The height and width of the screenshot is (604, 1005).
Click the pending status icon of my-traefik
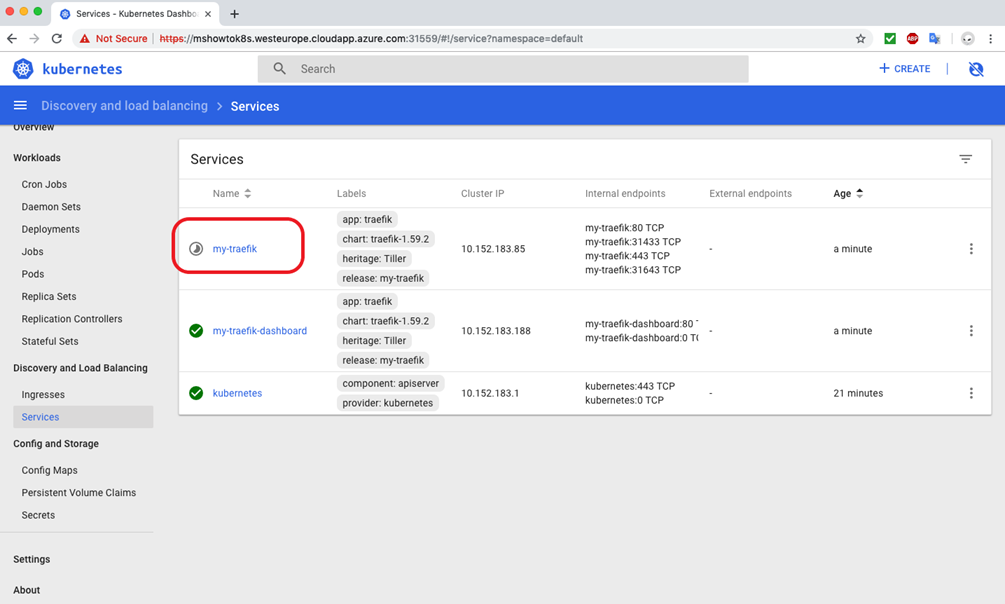pyautogui.click(x=196, y=249)
